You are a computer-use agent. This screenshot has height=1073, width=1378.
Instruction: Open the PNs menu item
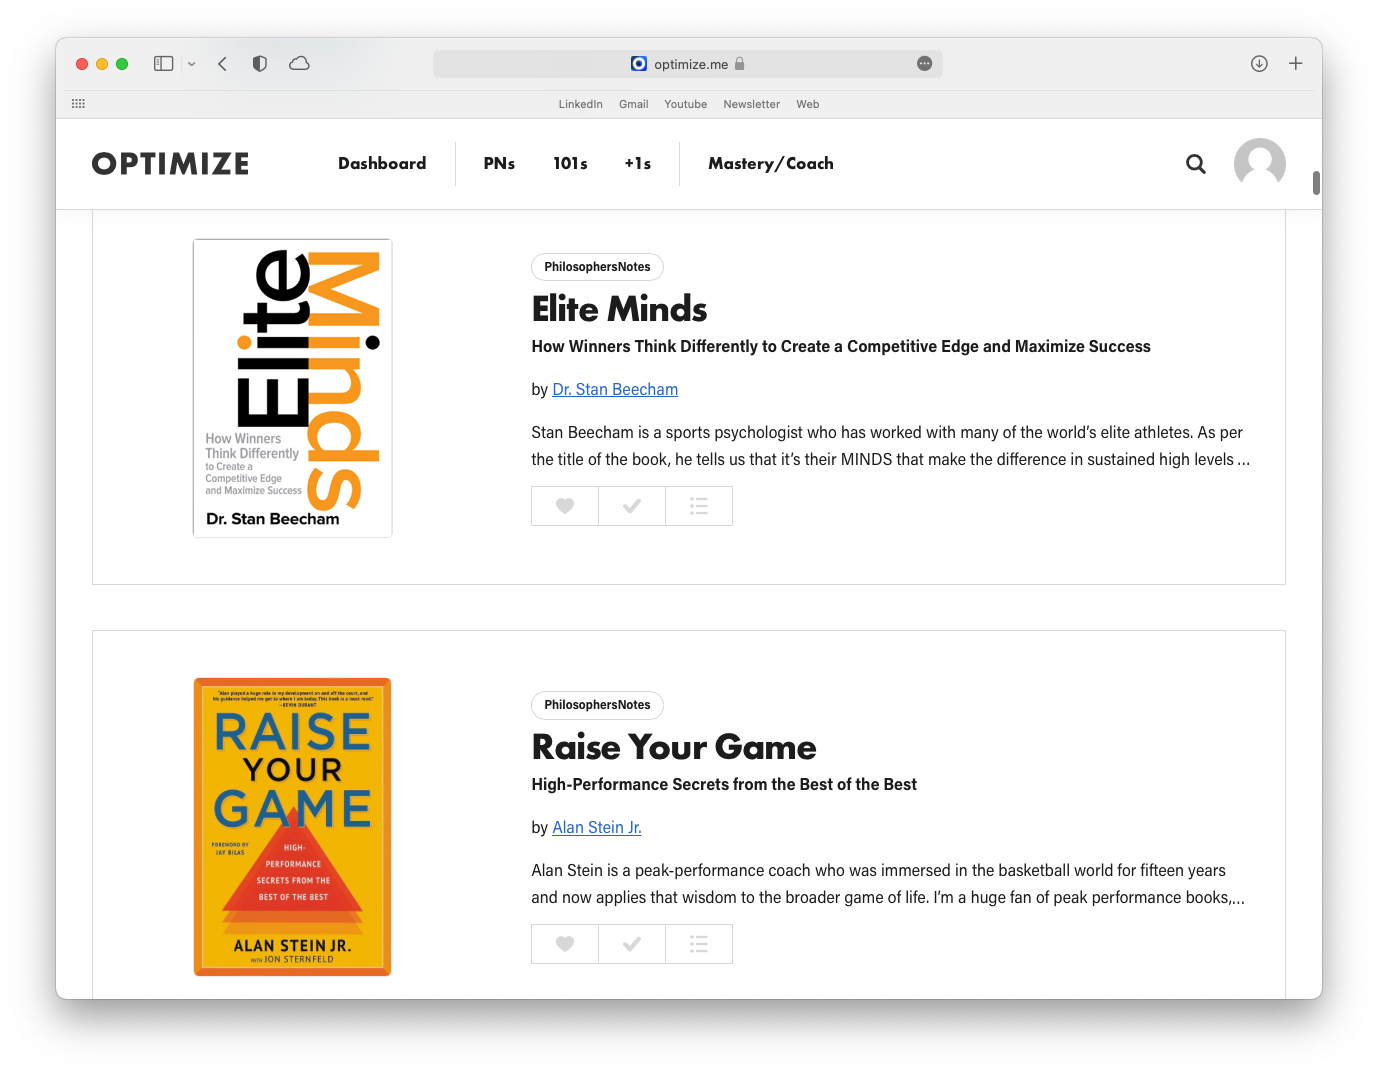pyautogui.click(x=499, y=164)
